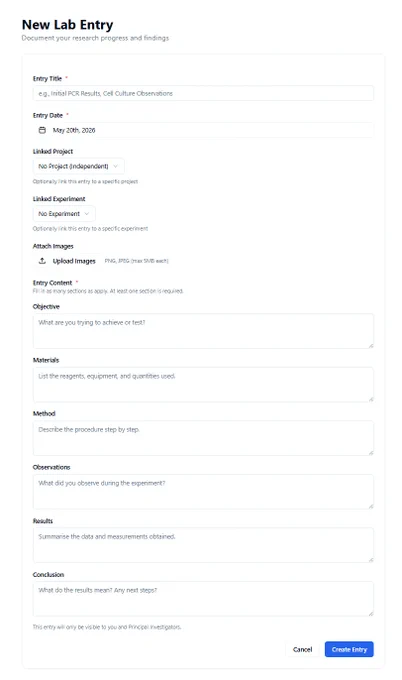
Task: Click into the Conclusion text area
Action: pos(203,599)
